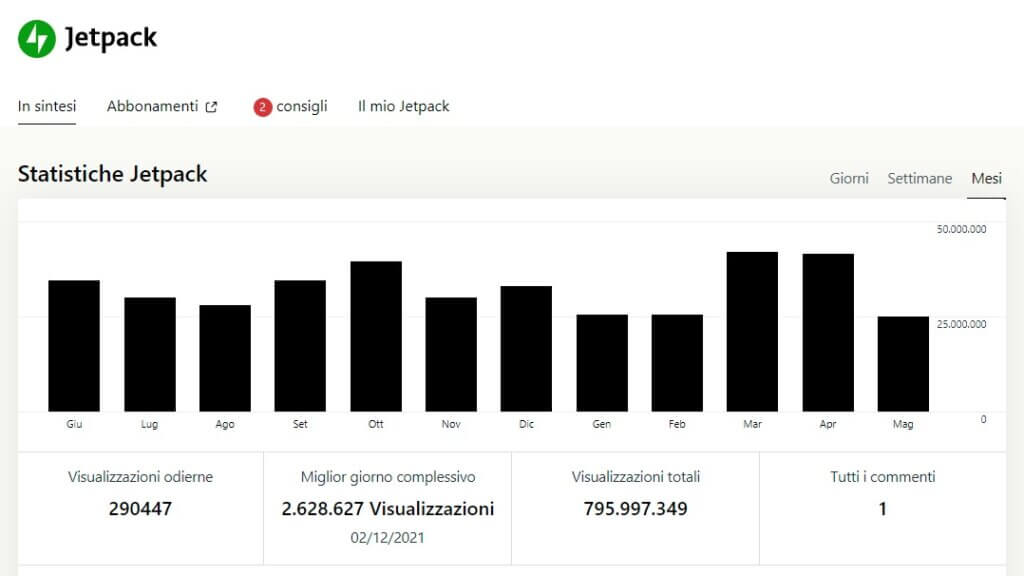1024x576 pixels.
Task: Pick the Dic bar in the chart
Action: pyautogui.click(x=526, y=349)
